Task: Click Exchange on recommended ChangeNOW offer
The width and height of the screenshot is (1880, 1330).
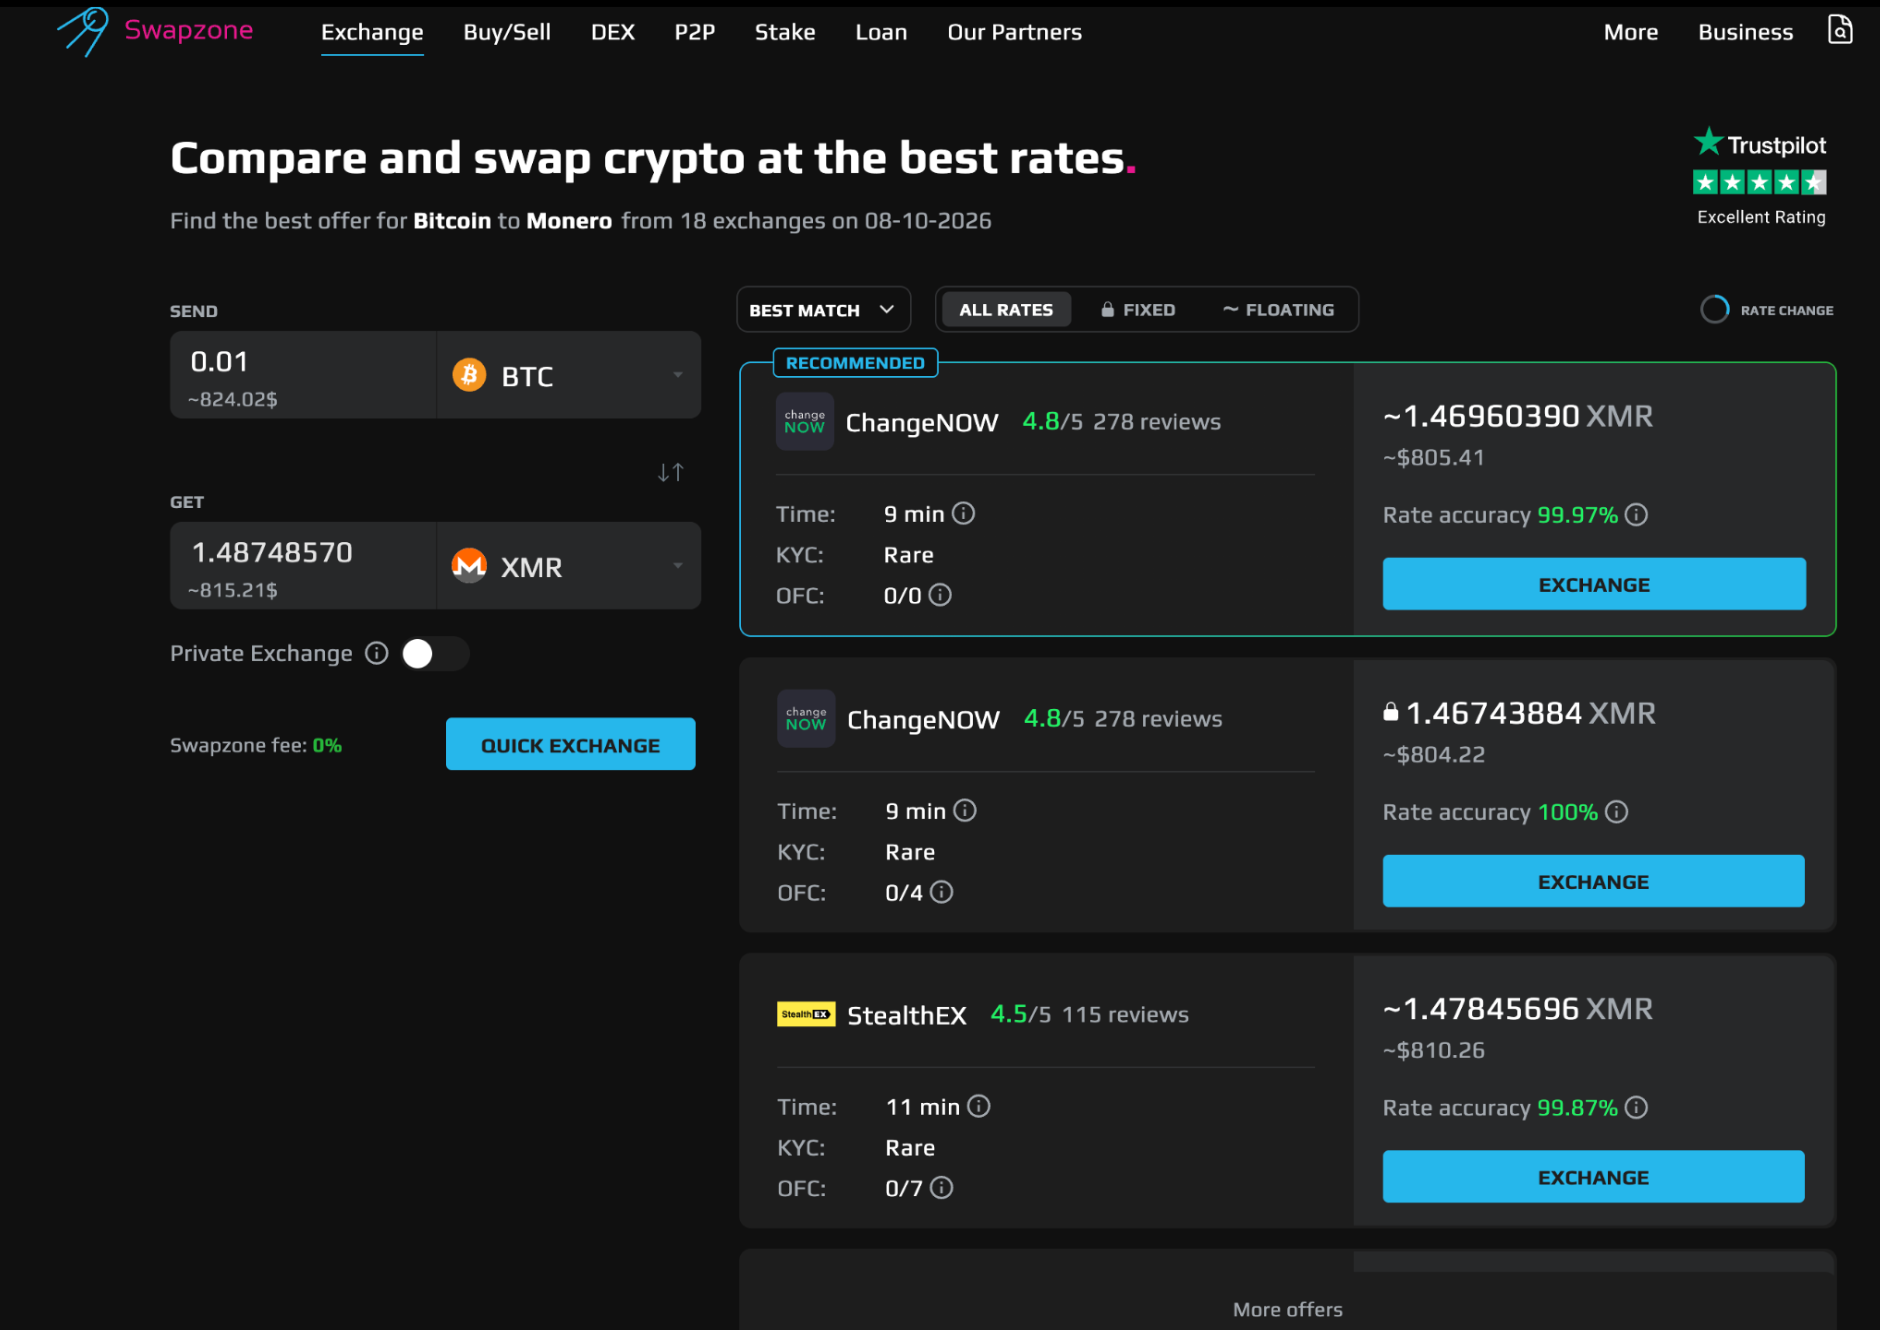Action: pos(1594,584)
